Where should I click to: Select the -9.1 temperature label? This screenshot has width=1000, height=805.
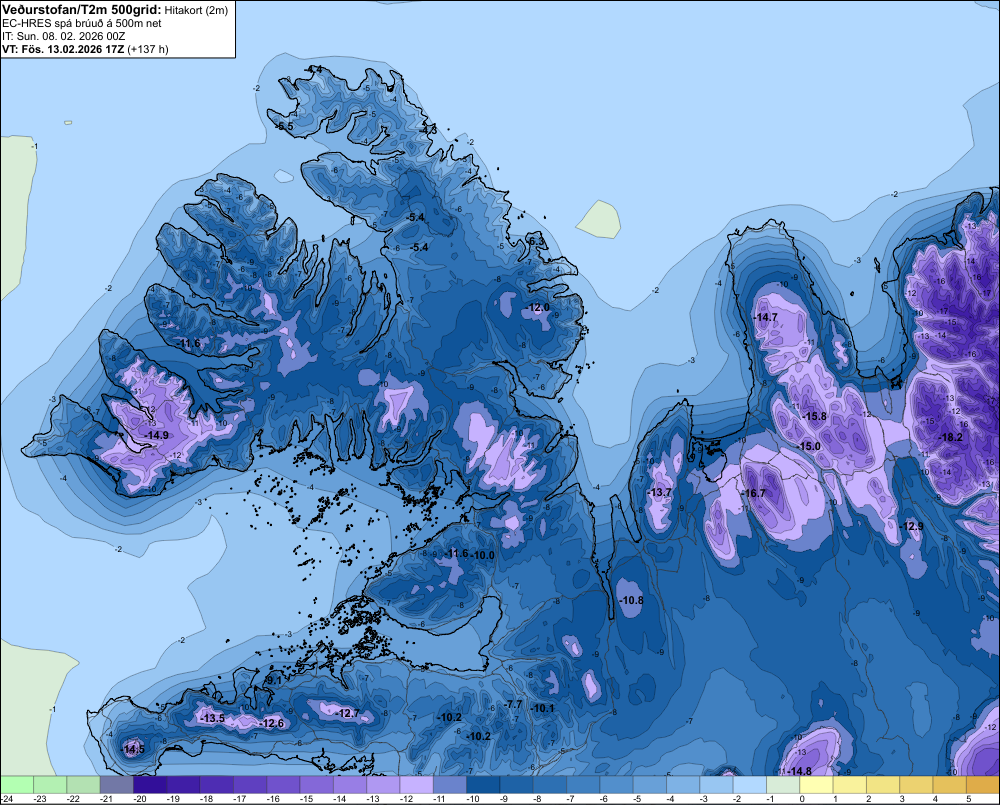(x=272, y=681)
